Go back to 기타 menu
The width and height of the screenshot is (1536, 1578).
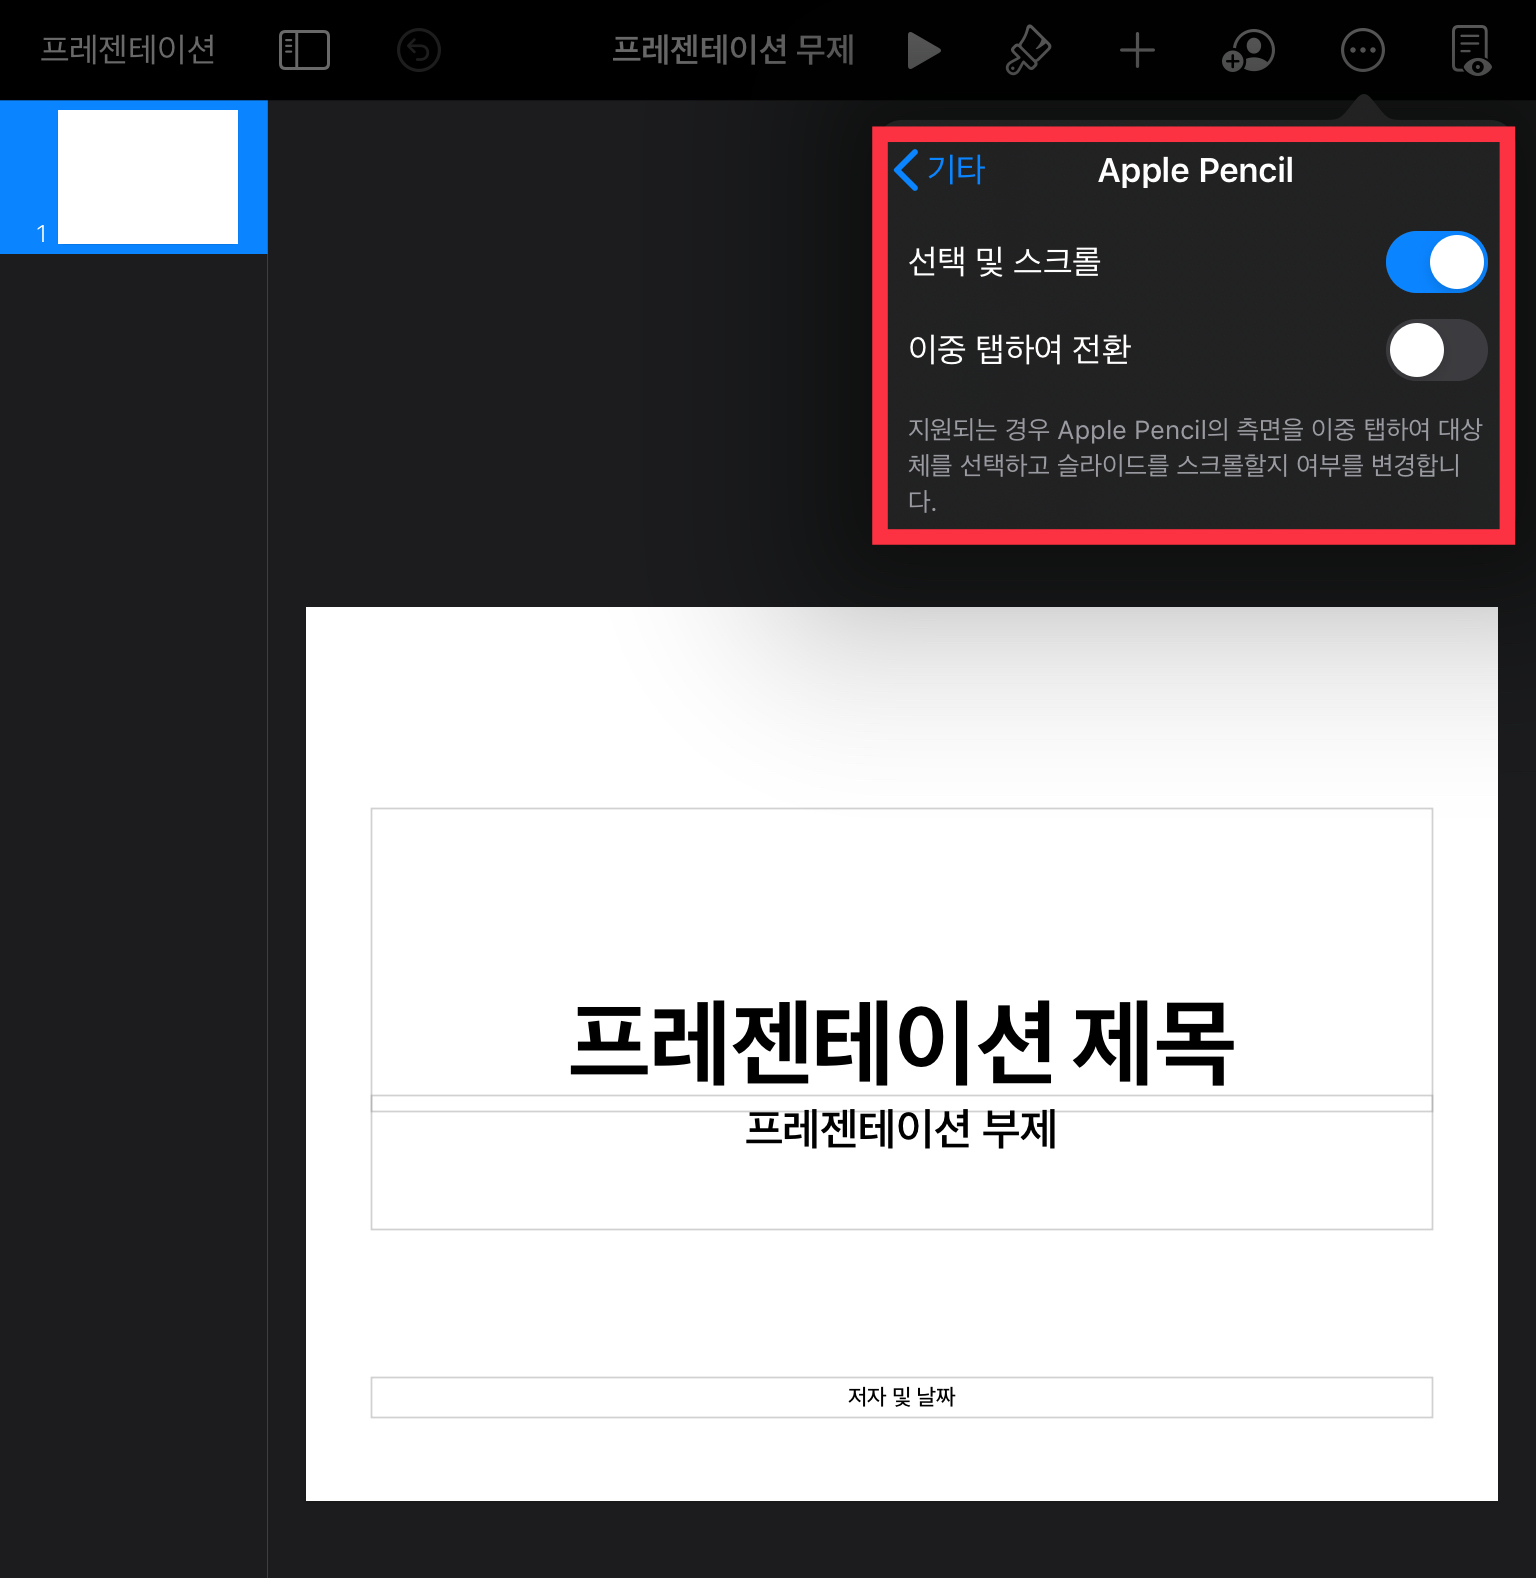coord(940,170)
